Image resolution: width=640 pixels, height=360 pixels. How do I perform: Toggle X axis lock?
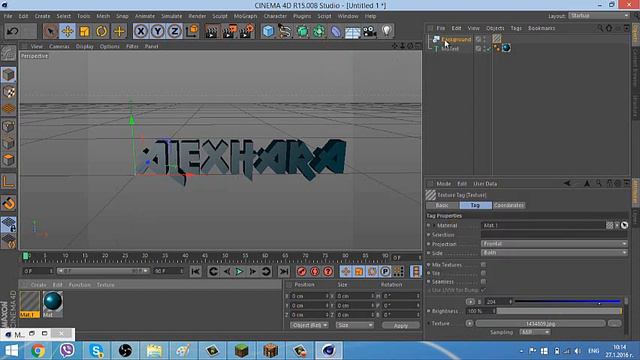(141, 31)
